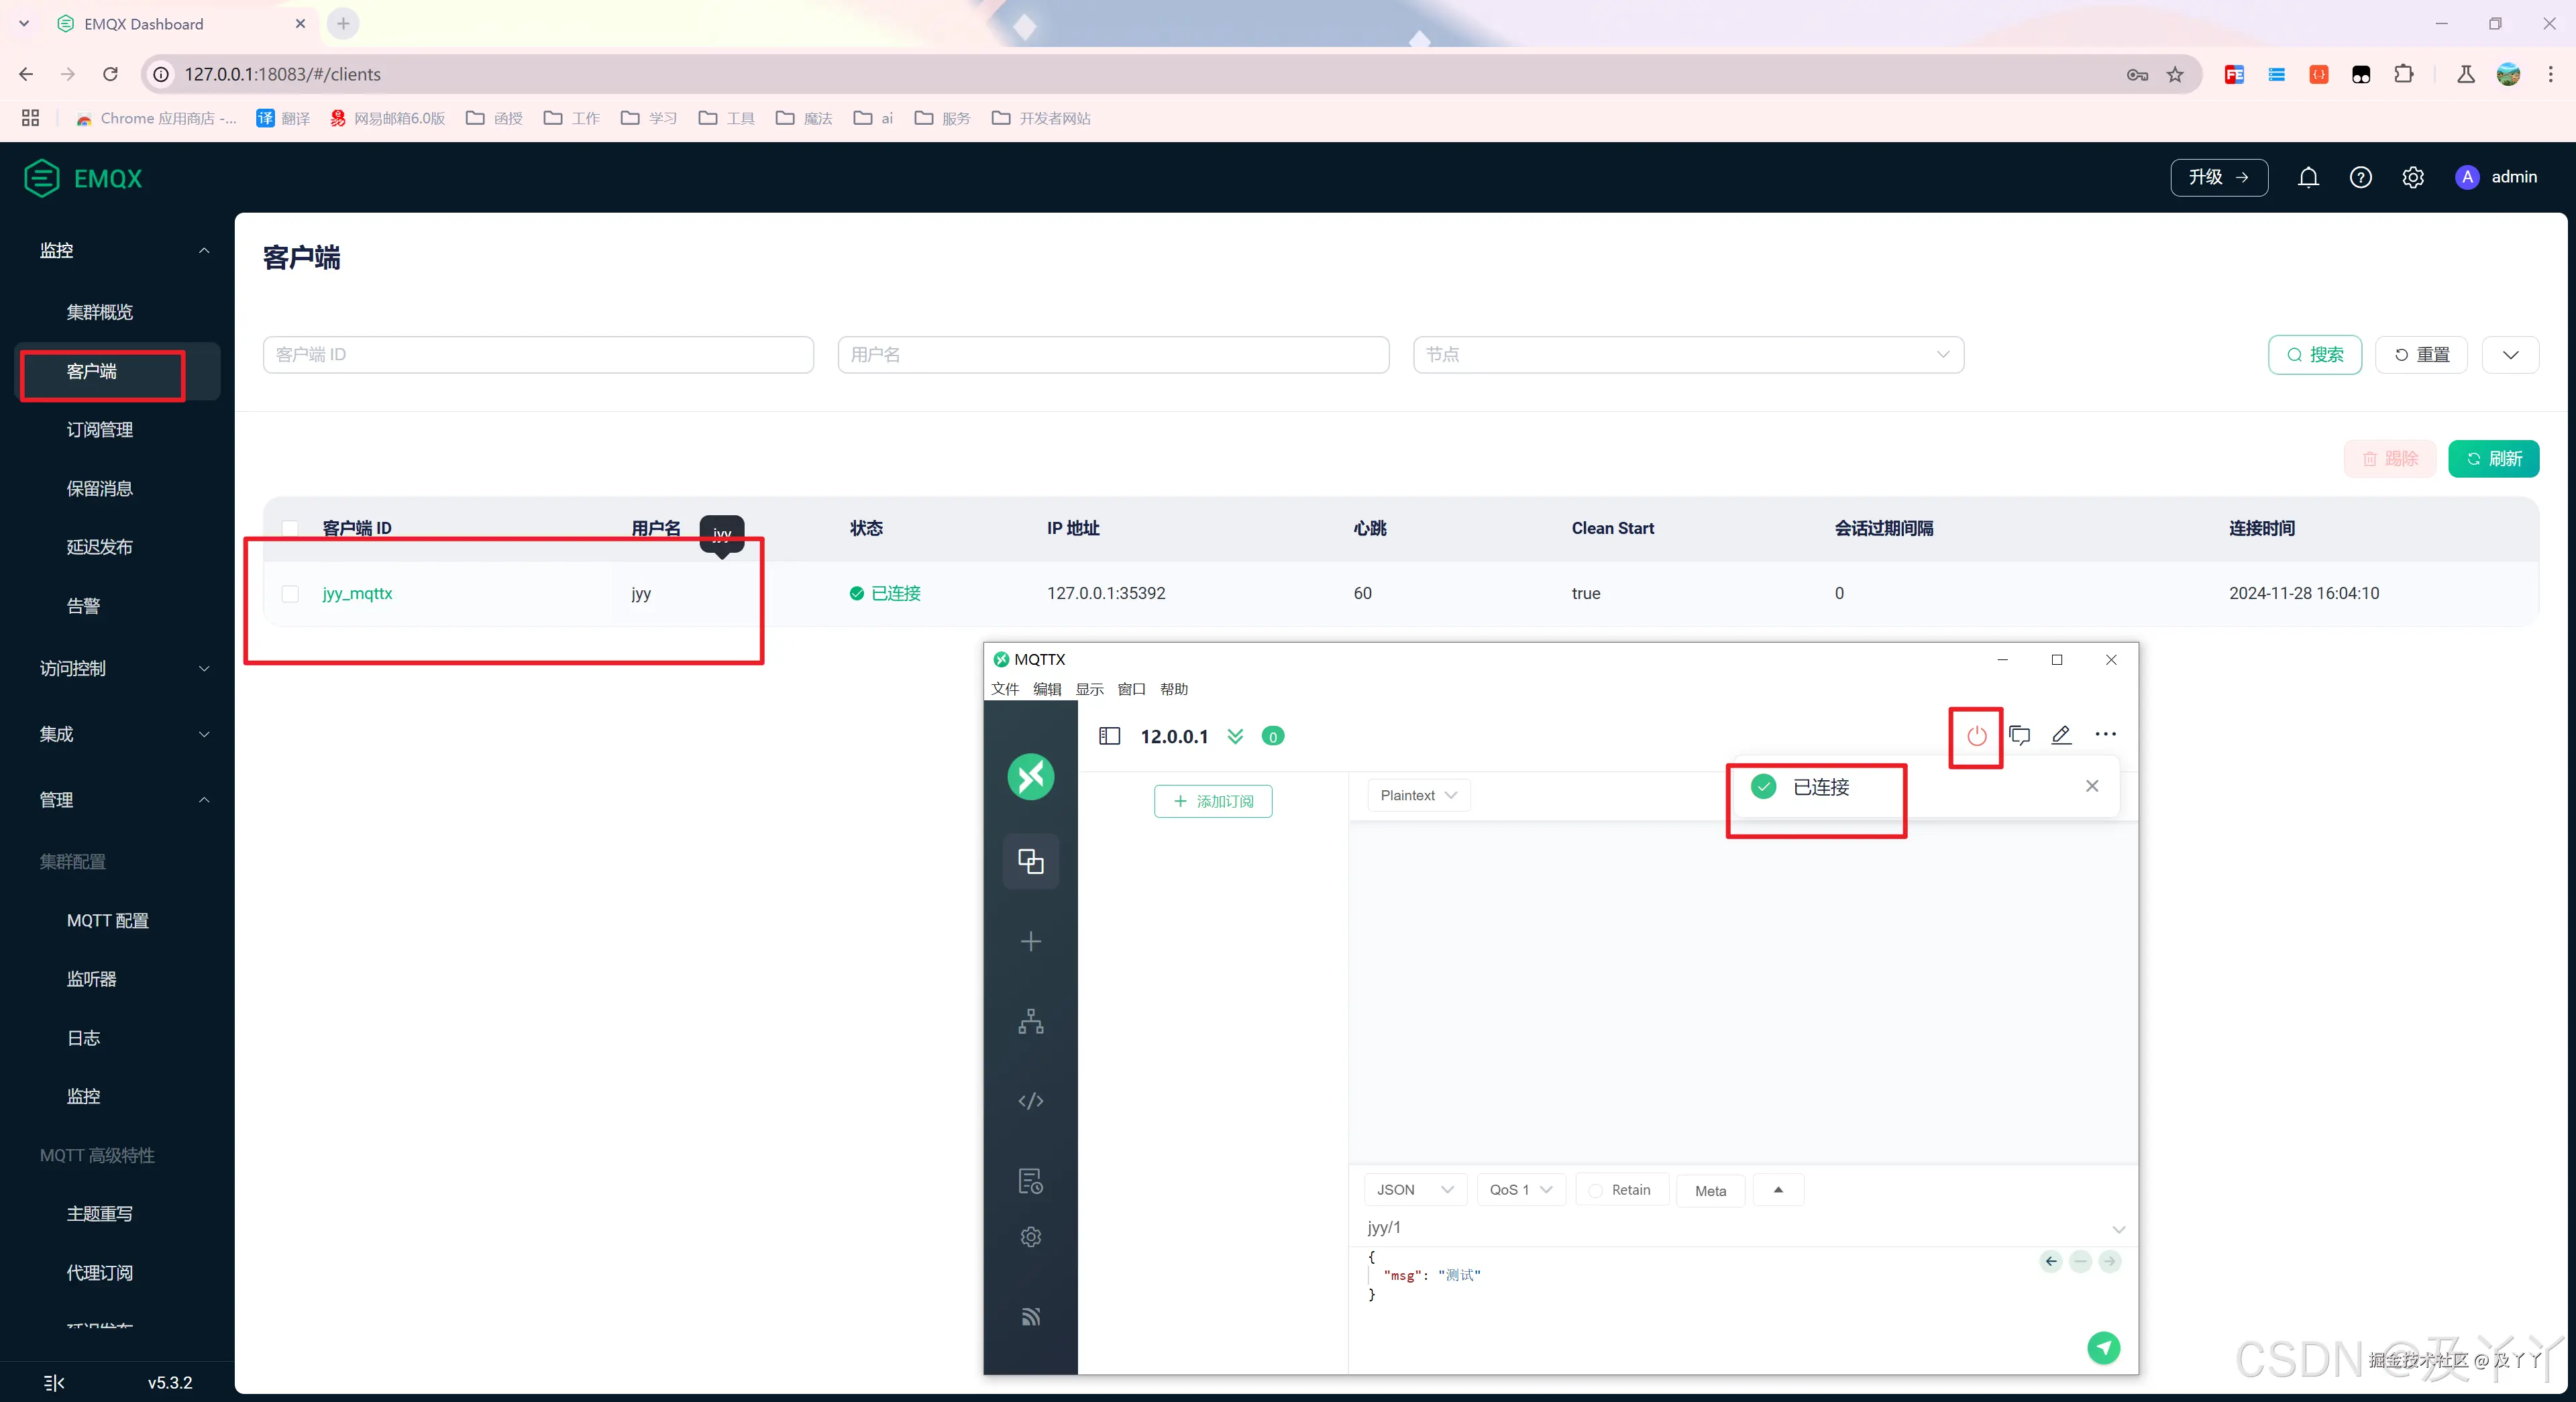Open the MQTTX 文件 menu
Image resolution: width=2576 pixels, height=1402 pixels.
pyautogui.click(x=1004, y=689)
